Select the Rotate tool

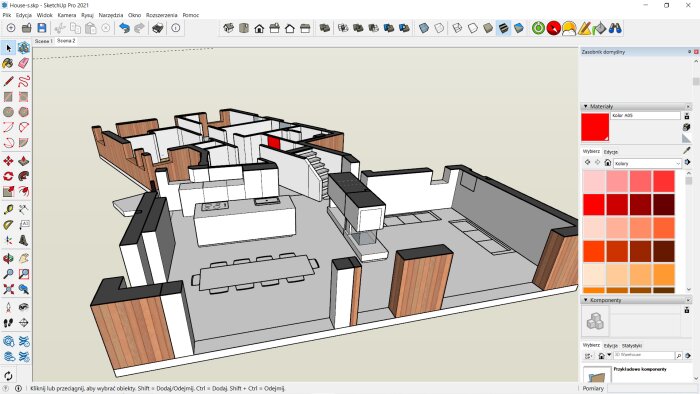click(8, 176)
